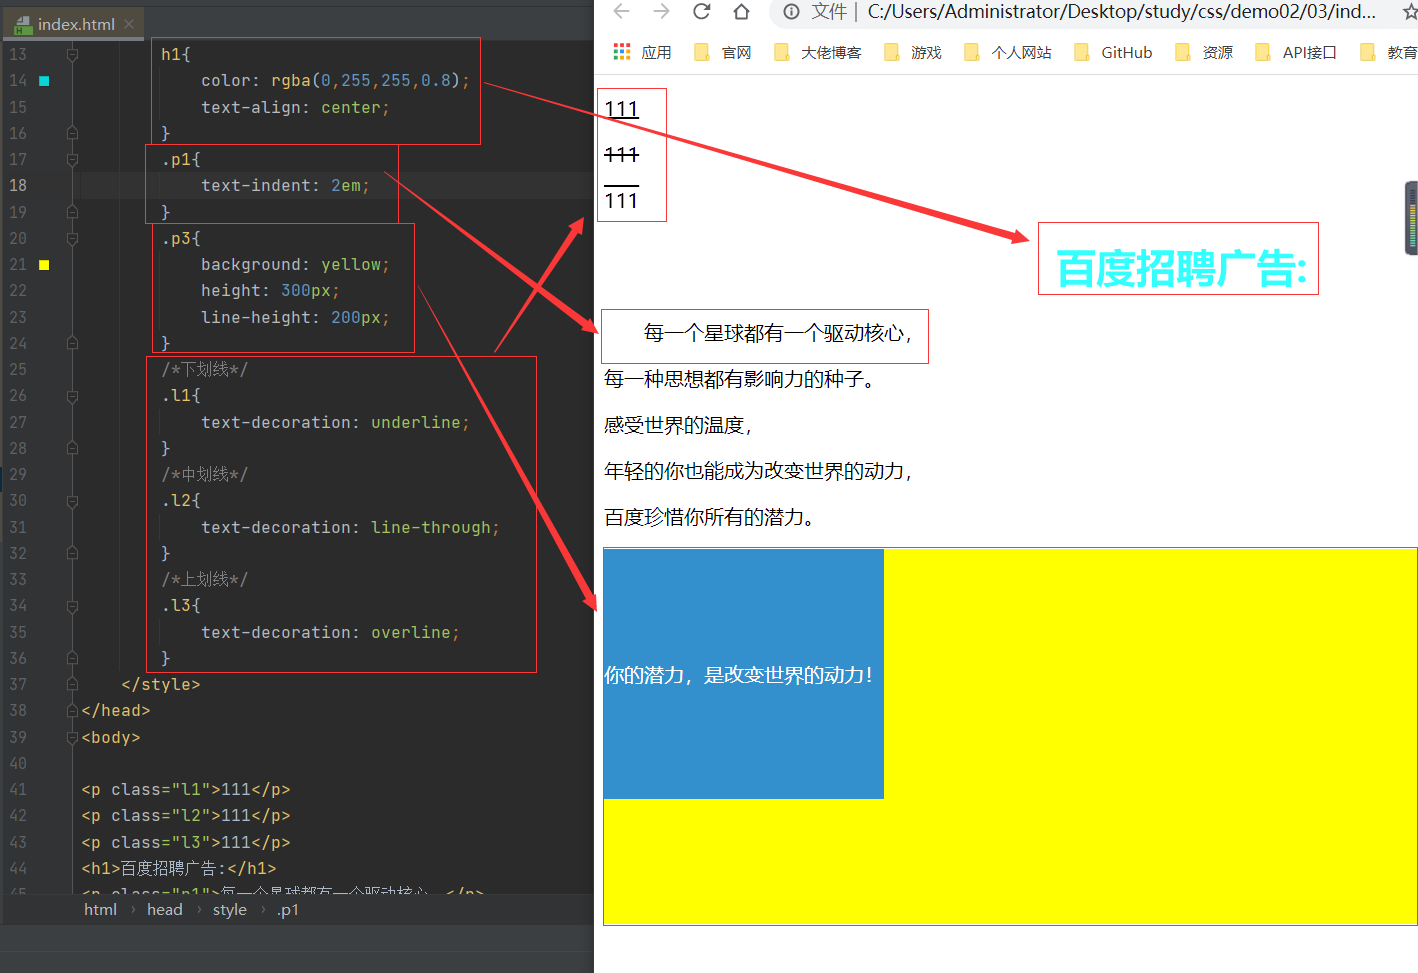Collapse the .l3 rule fold at line 34

pos(72,606)
